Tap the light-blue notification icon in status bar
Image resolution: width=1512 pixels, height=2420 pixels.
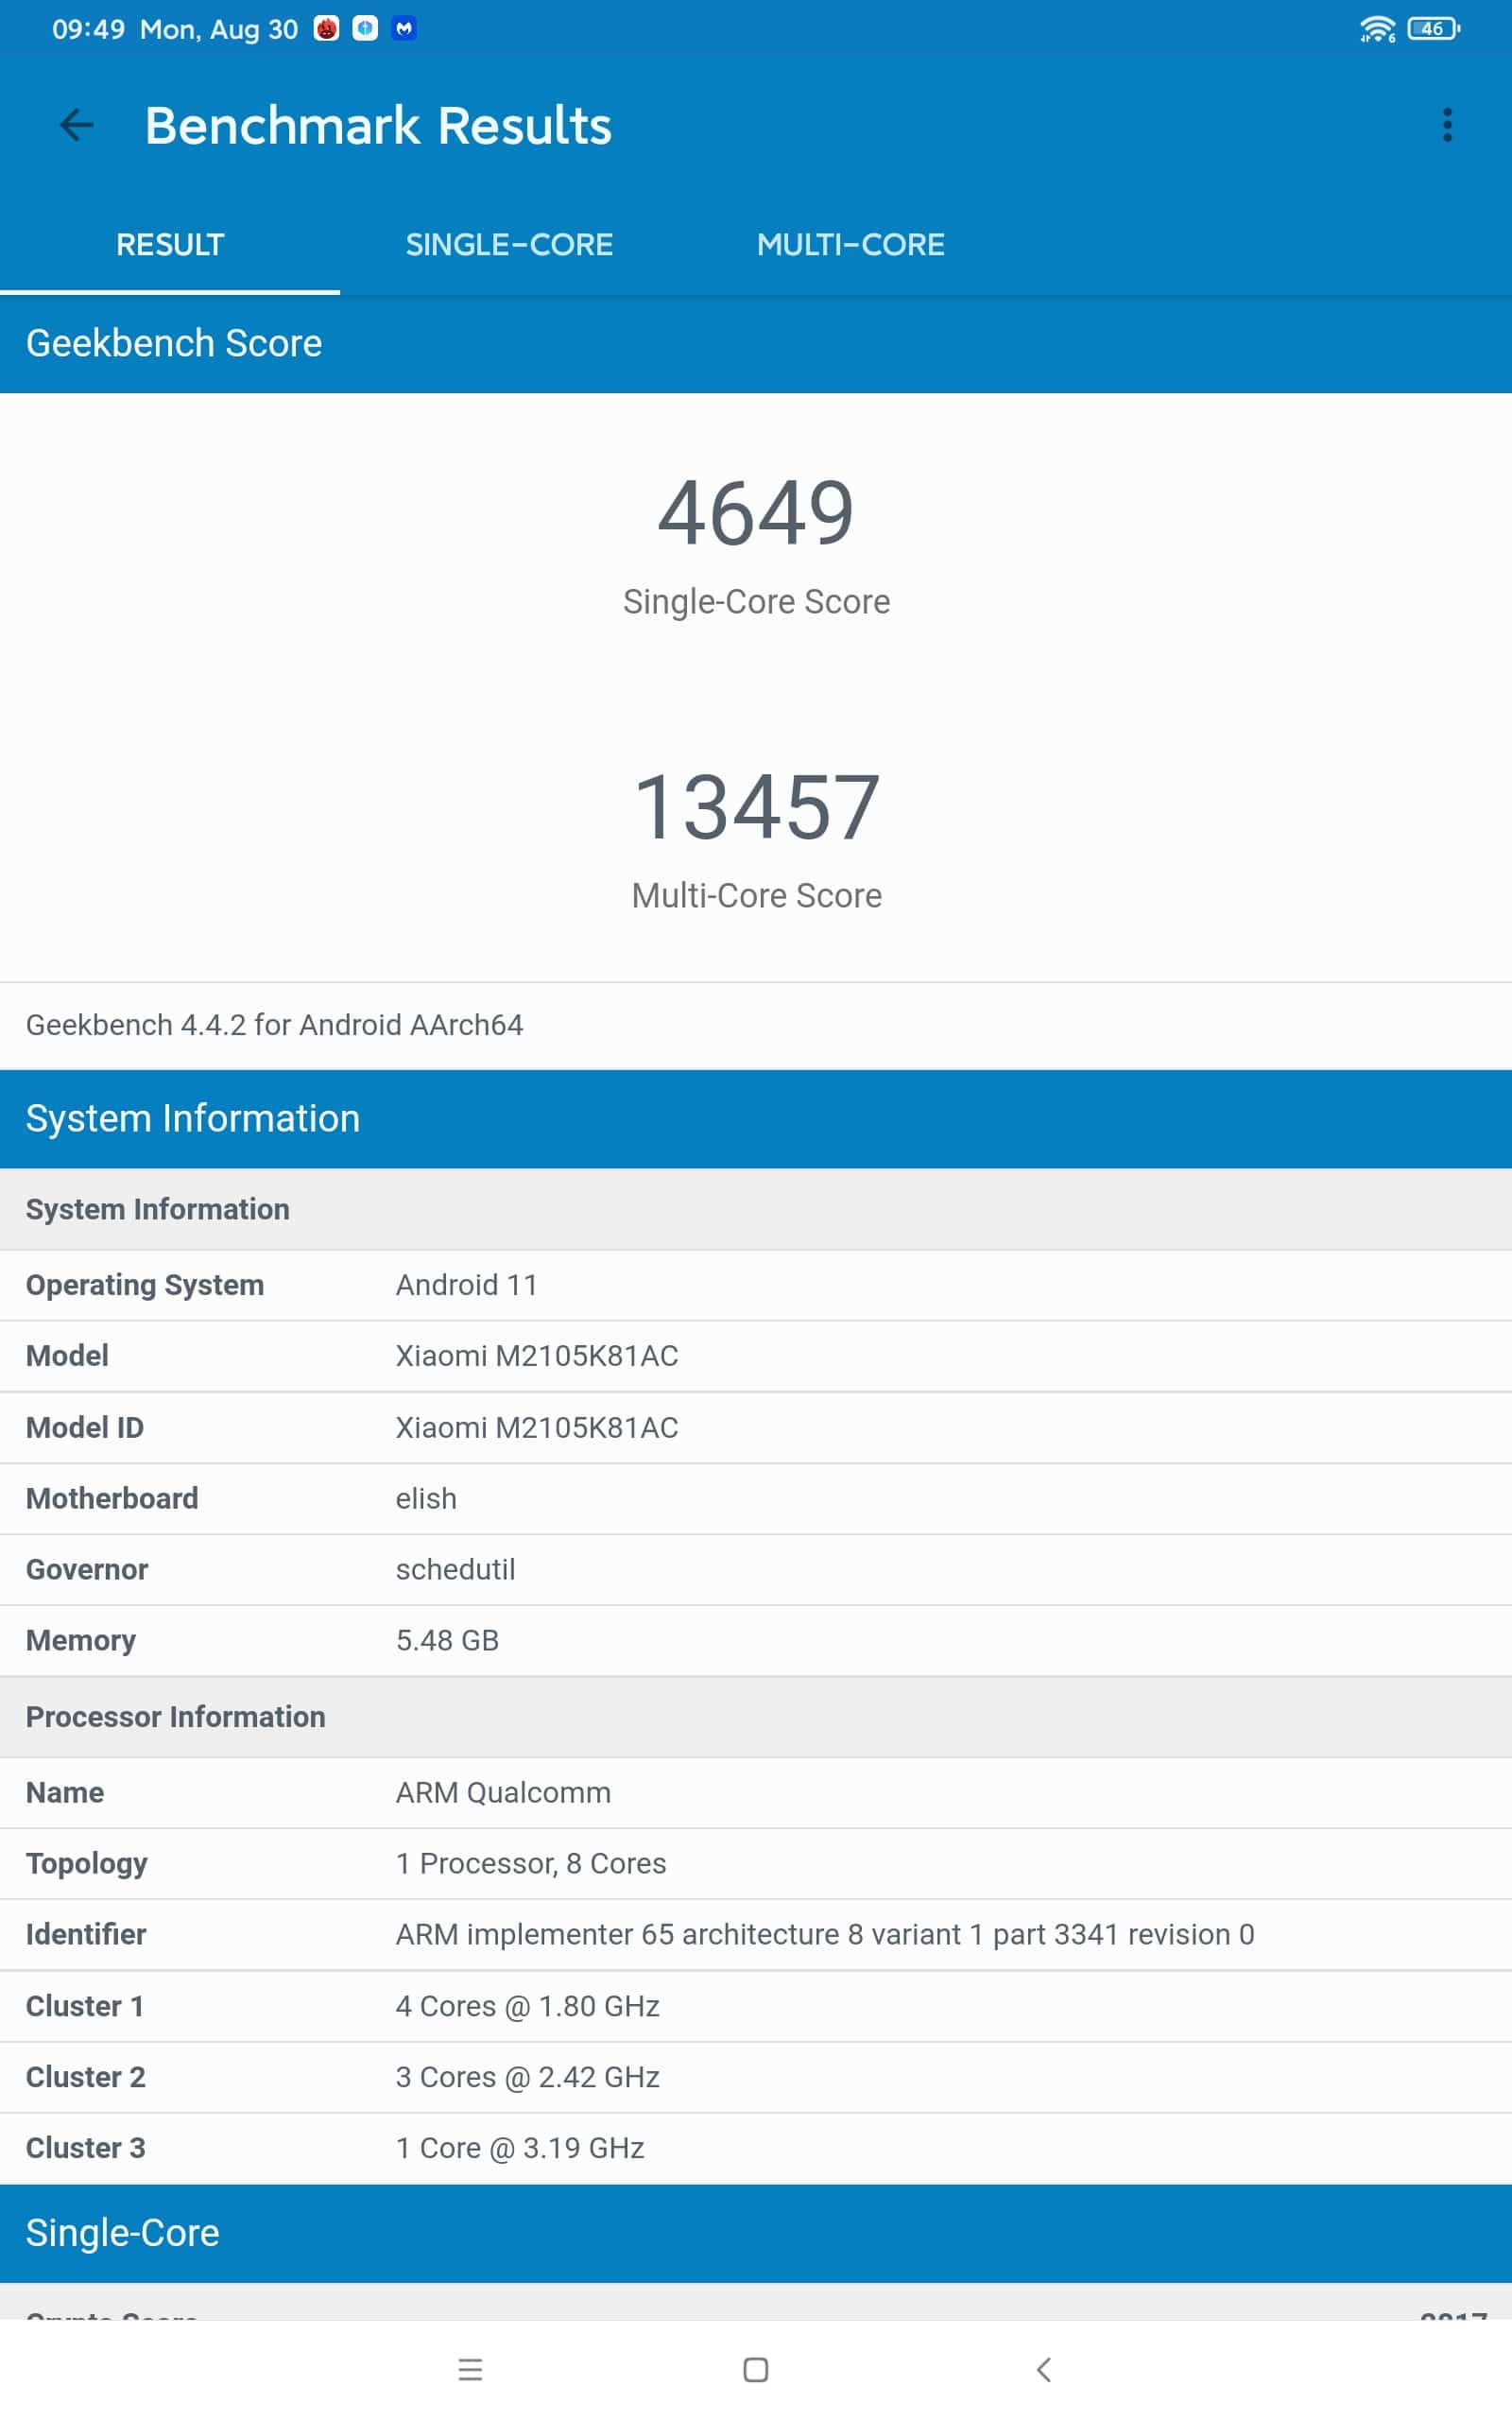[365, 28]
